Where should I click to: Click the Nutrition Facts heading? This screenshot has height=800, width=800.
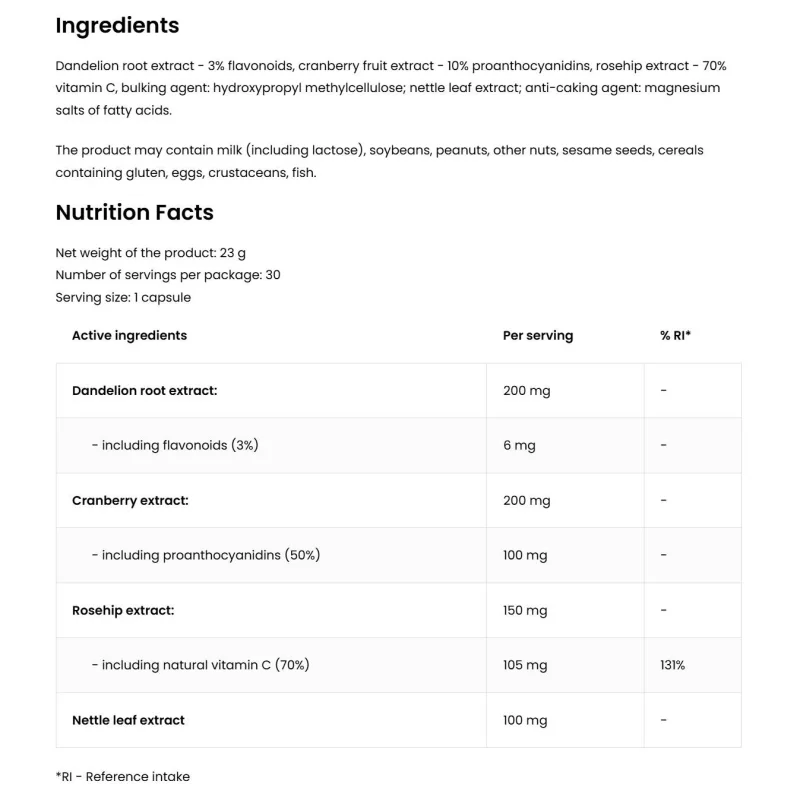(x=135, y=212)
